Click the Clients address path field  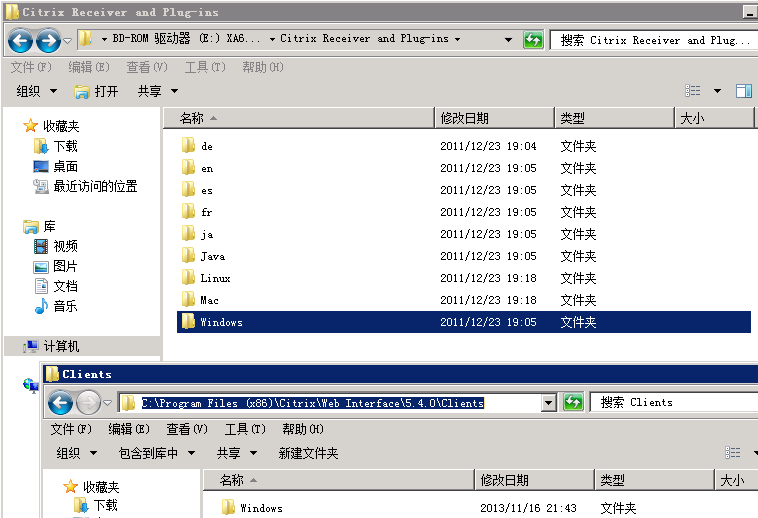click(x=331, y=403)
